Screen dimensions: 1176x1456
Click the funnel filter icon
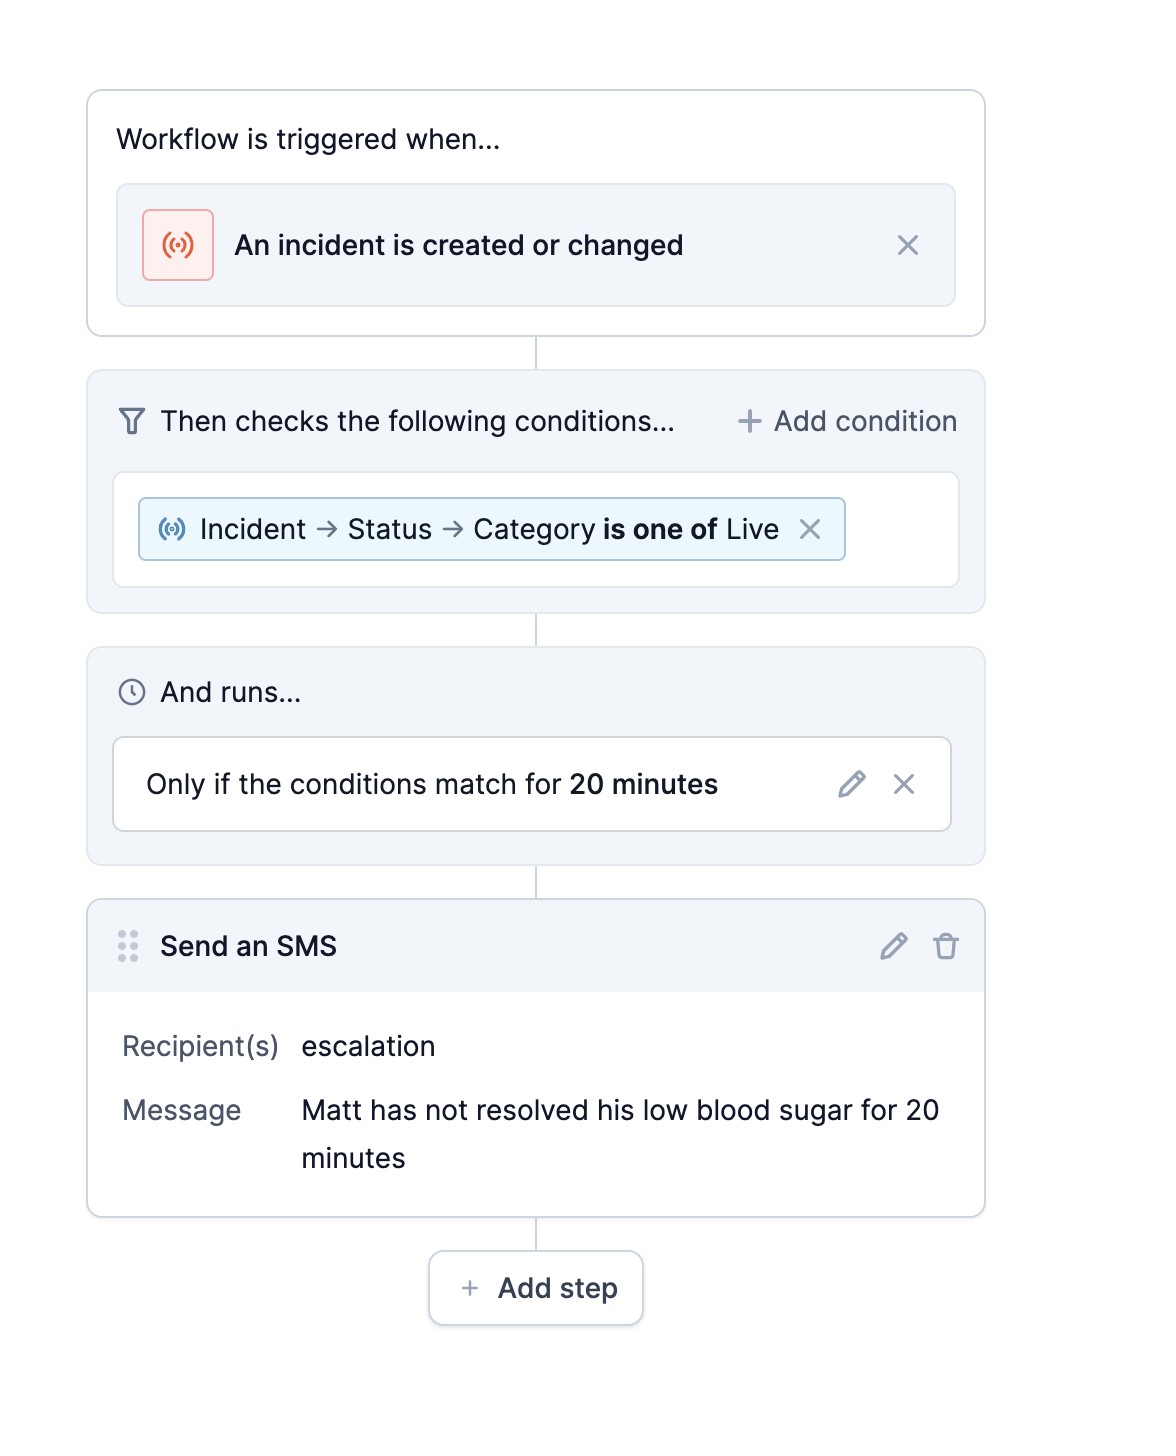pyautogui.click(x=132, y=421)
